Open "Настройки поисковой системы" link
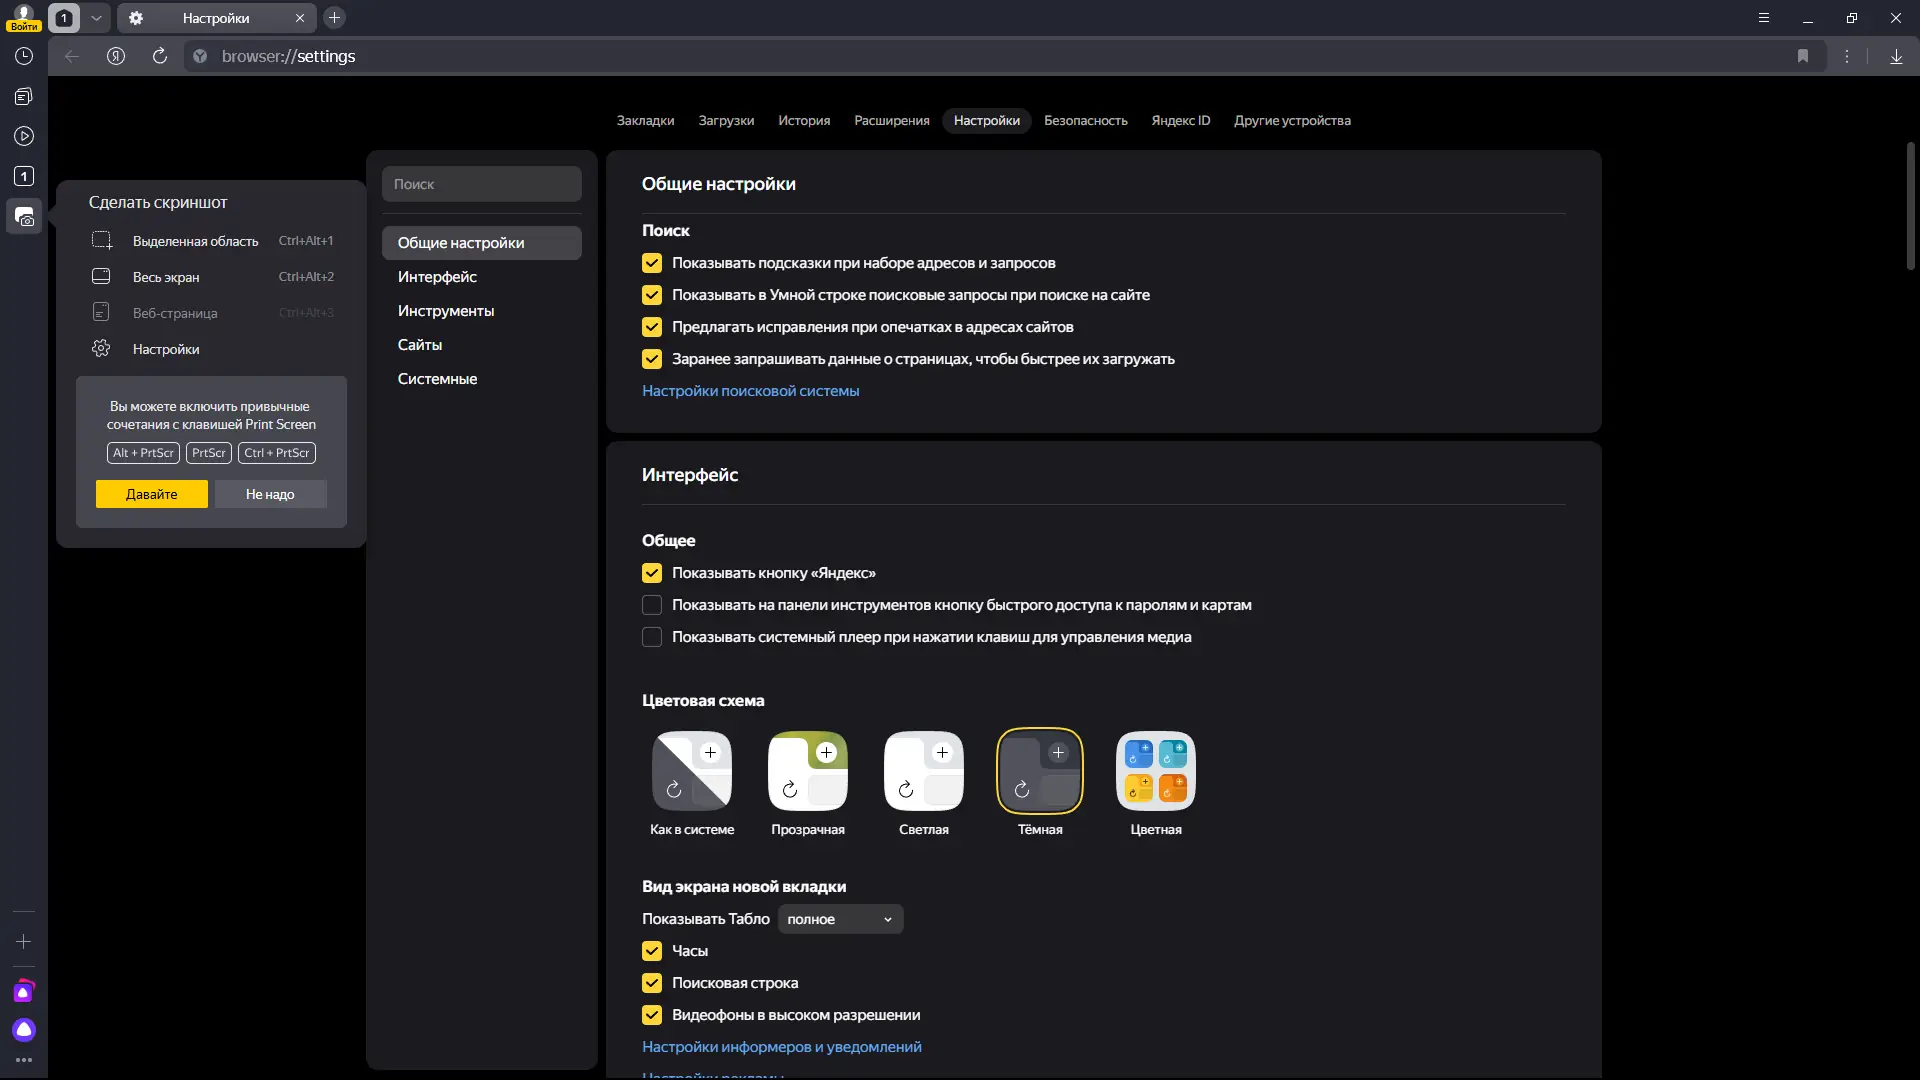 [x=750, y=391]
